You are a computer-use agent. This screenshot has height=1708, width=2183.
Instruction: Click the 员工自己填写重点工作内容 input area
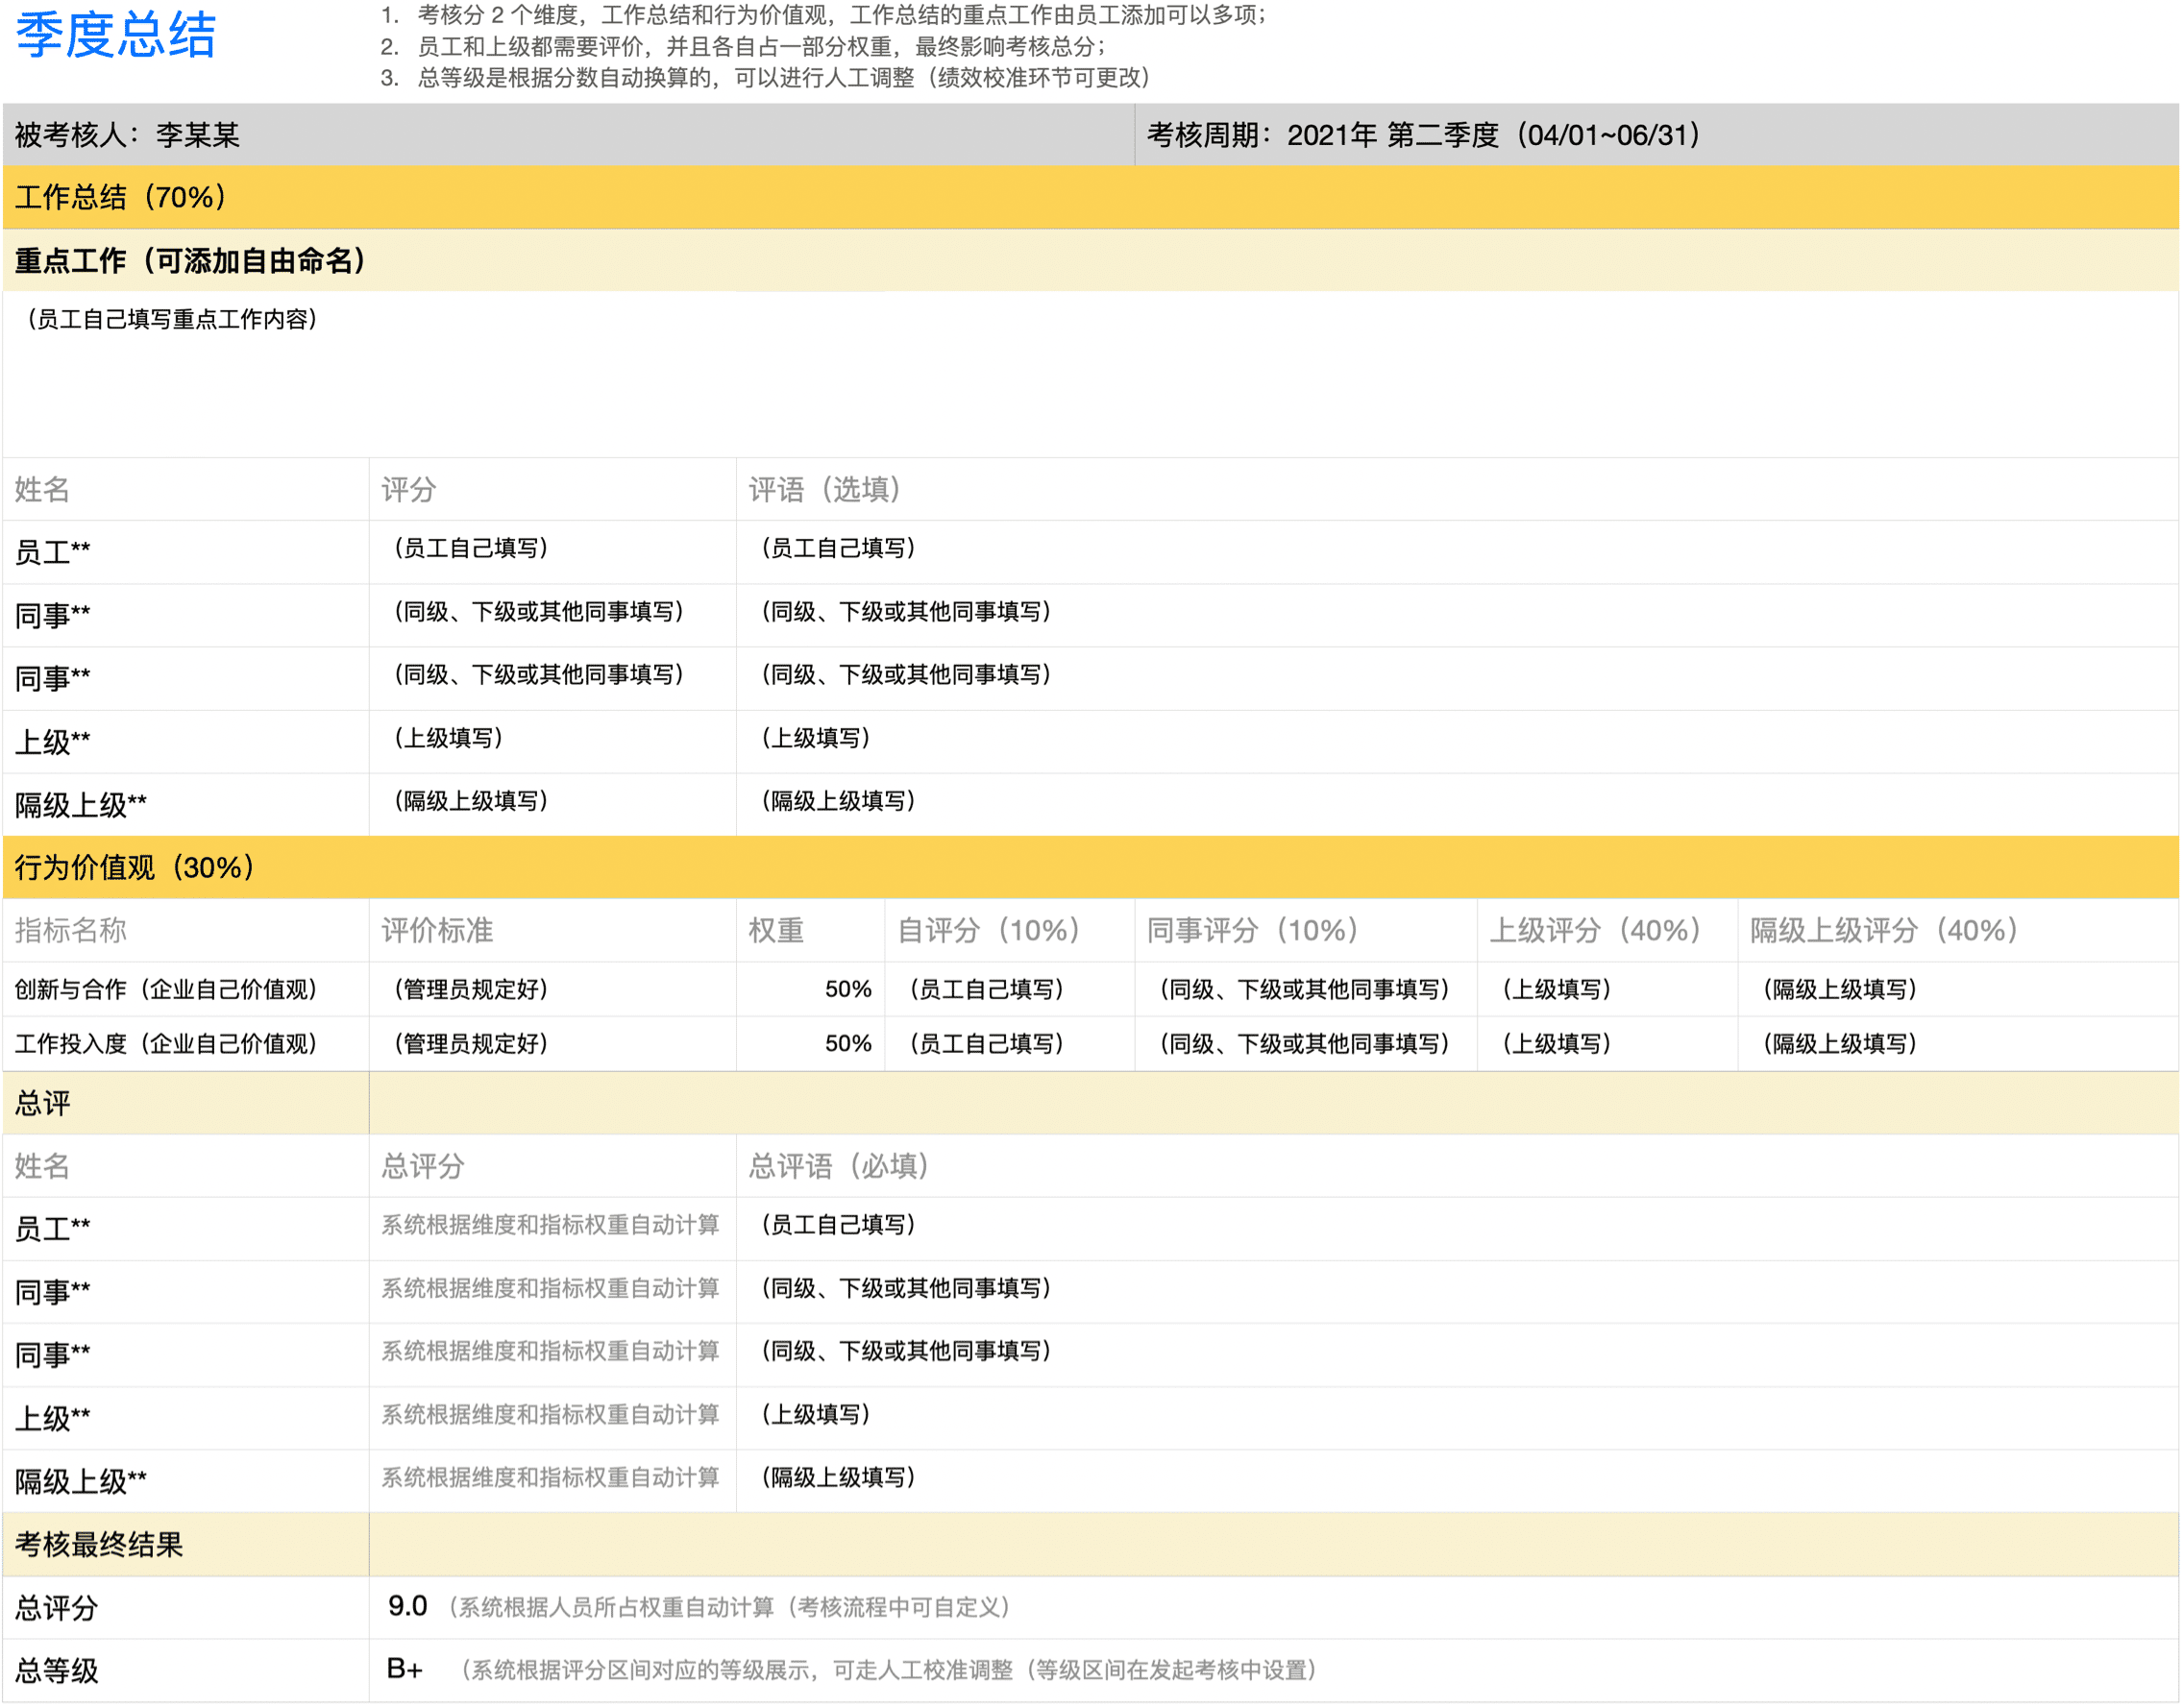click(x=1091, y=374)
